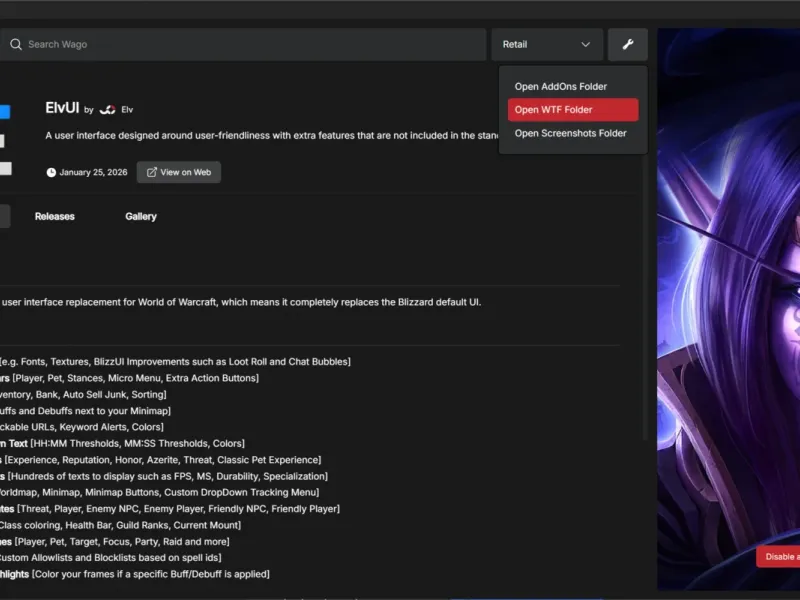
Task: Select Open Screenshots Folder
Action: click(572, 133)
